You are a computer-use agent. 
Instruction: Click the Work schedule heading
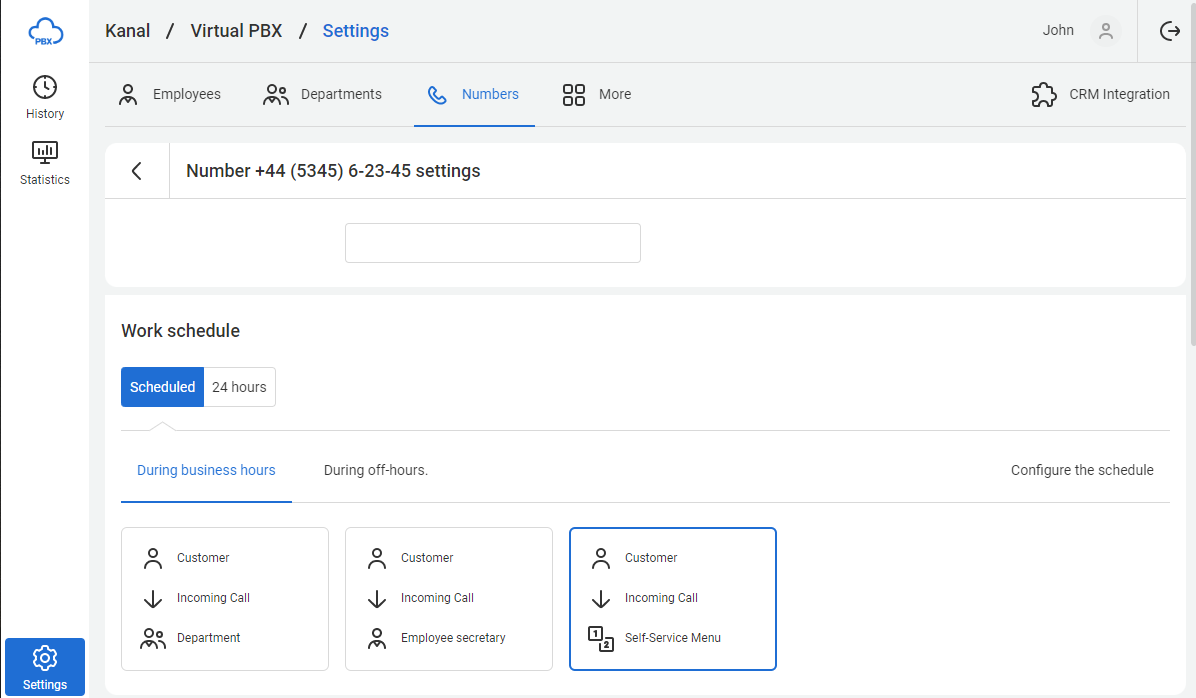click(181, 330)
